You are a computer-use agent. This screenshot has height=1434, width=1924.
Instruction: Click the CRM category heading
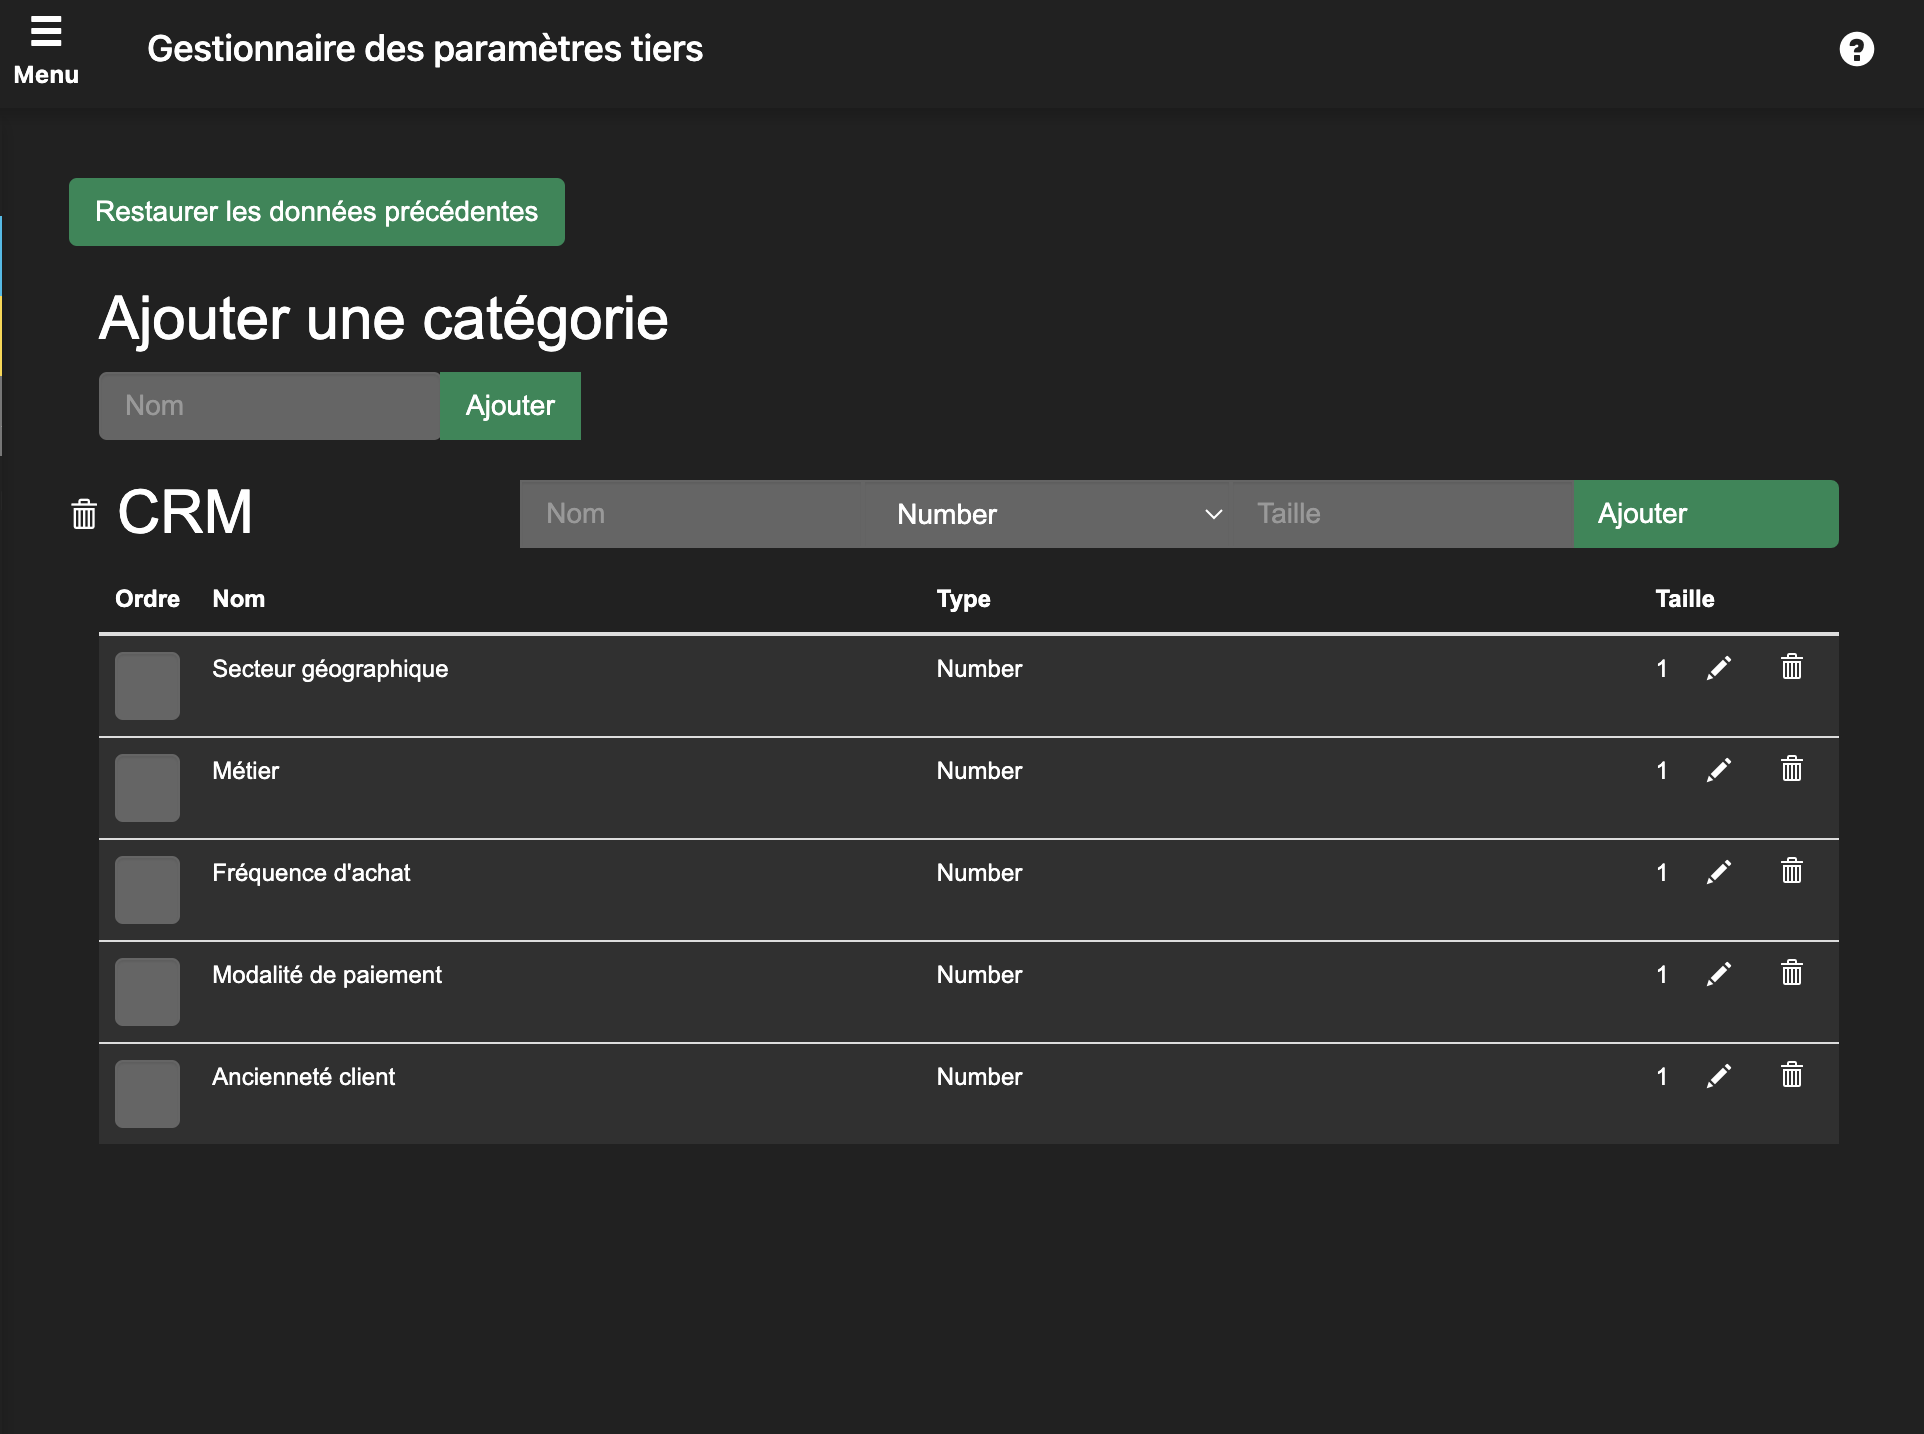(185, 512)
